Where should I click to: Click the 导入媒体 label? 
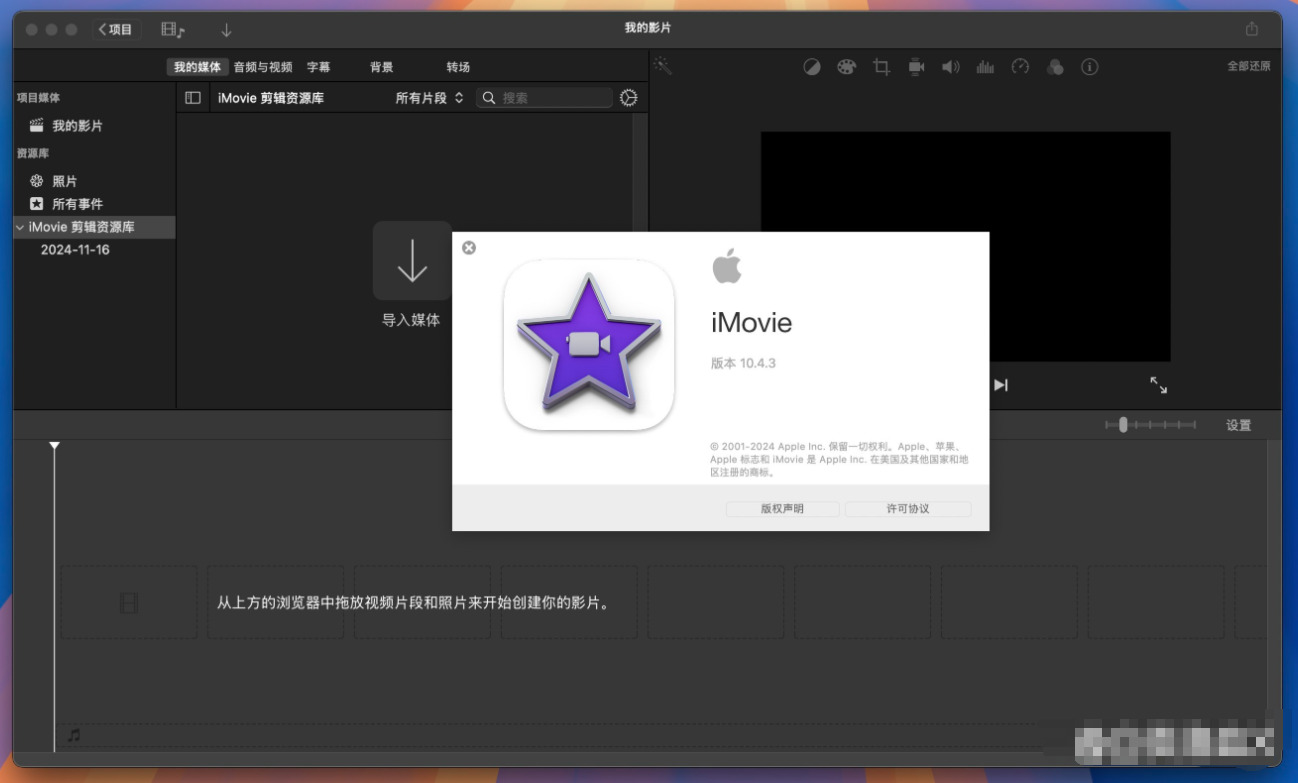click(411, 321)
